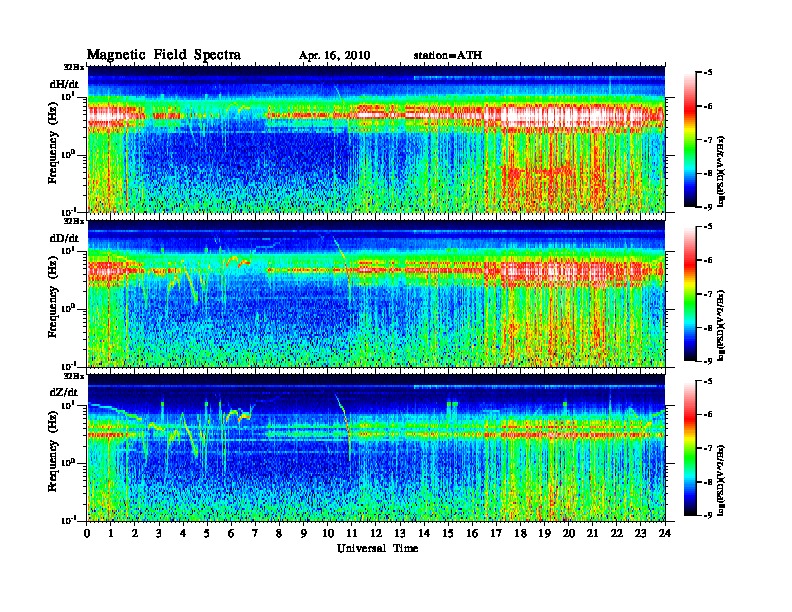This screenshot has height=612, width=792.
Task: Click hour 24 on the time axis
Action: pyautogui.click(x=665, y=534)
